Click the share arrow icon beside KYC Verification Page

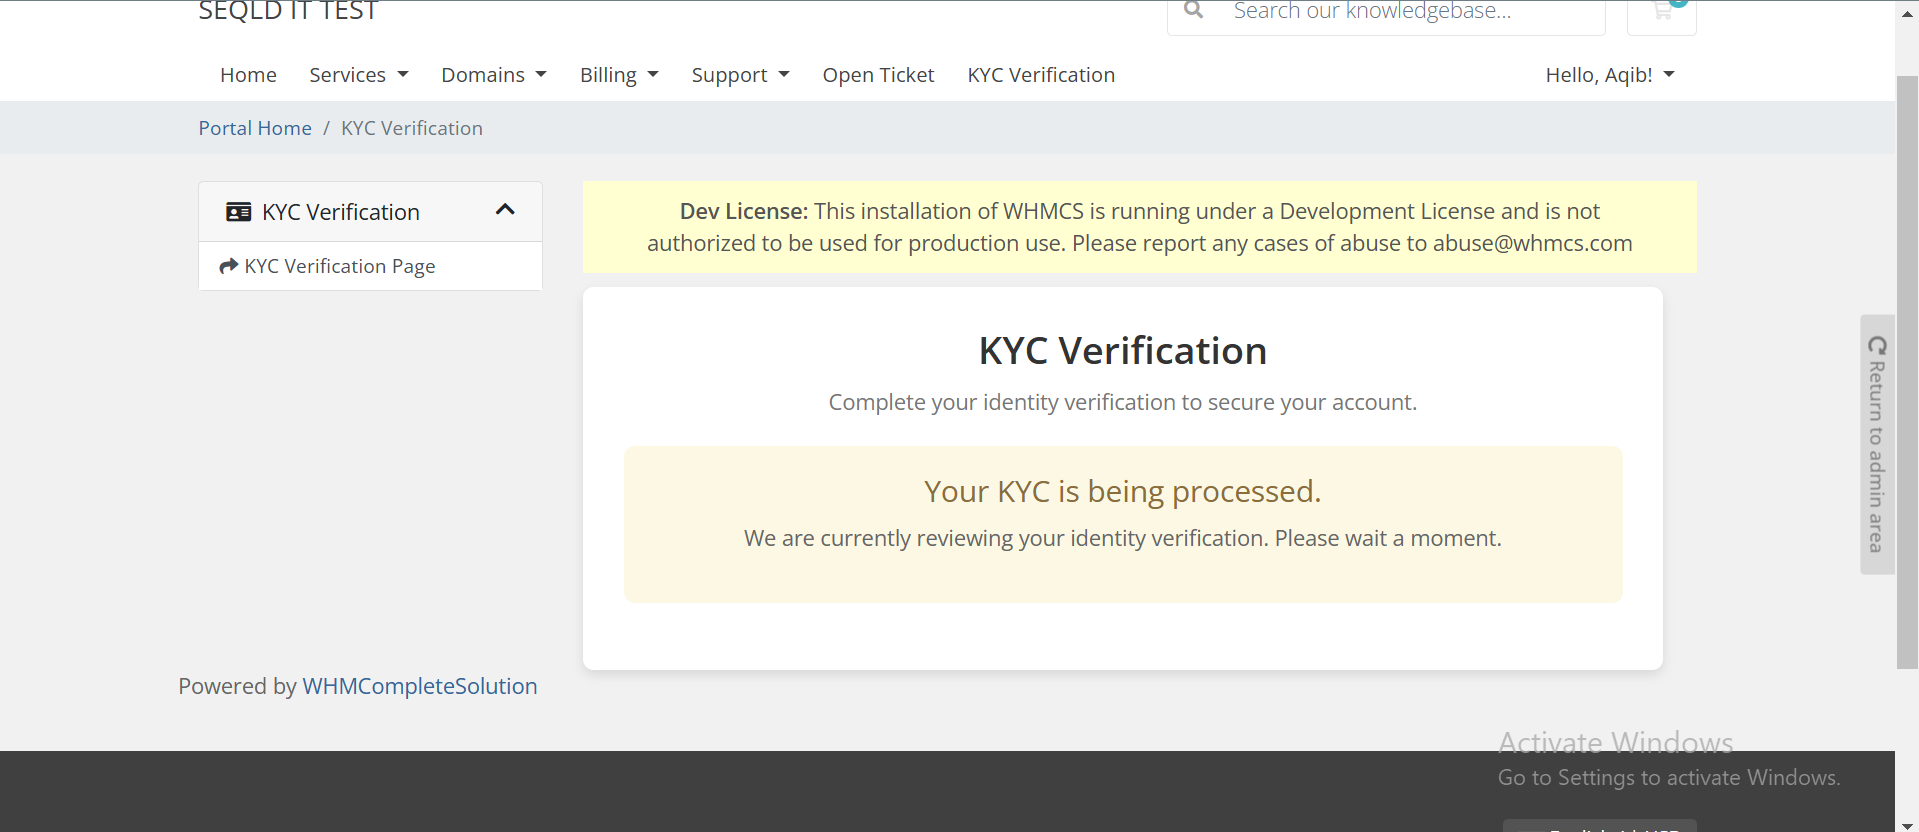(x=229, y=266)
